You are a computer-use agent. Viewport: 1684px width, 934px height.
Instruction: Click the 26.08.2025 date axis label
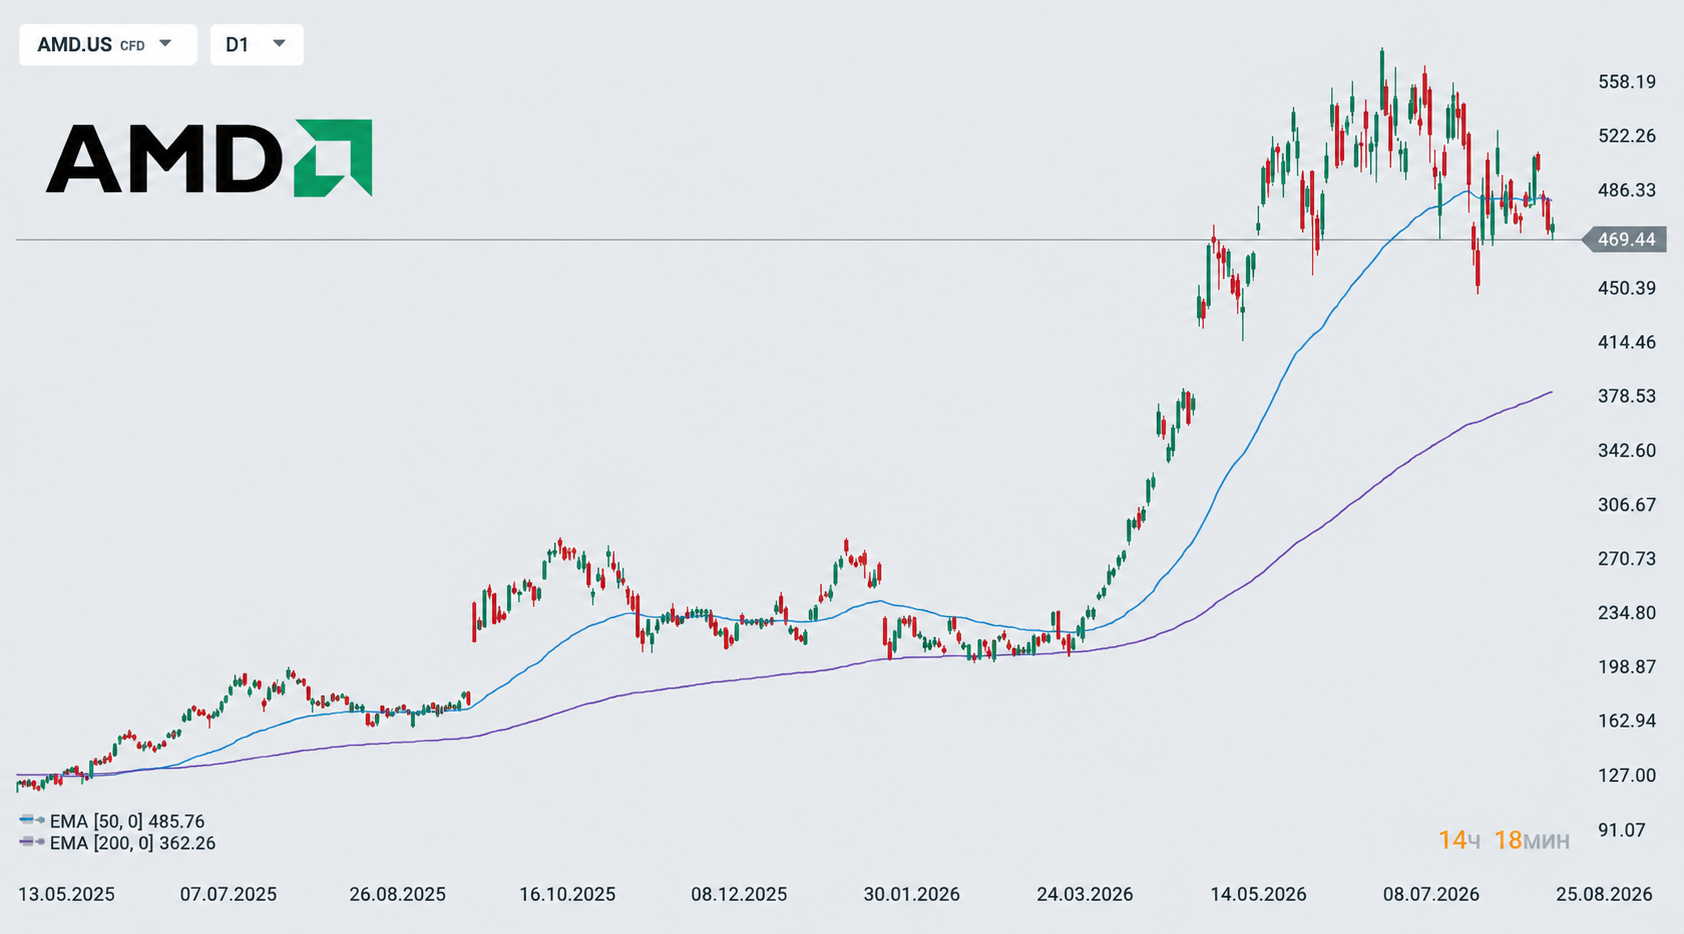(x=397, y=894)
